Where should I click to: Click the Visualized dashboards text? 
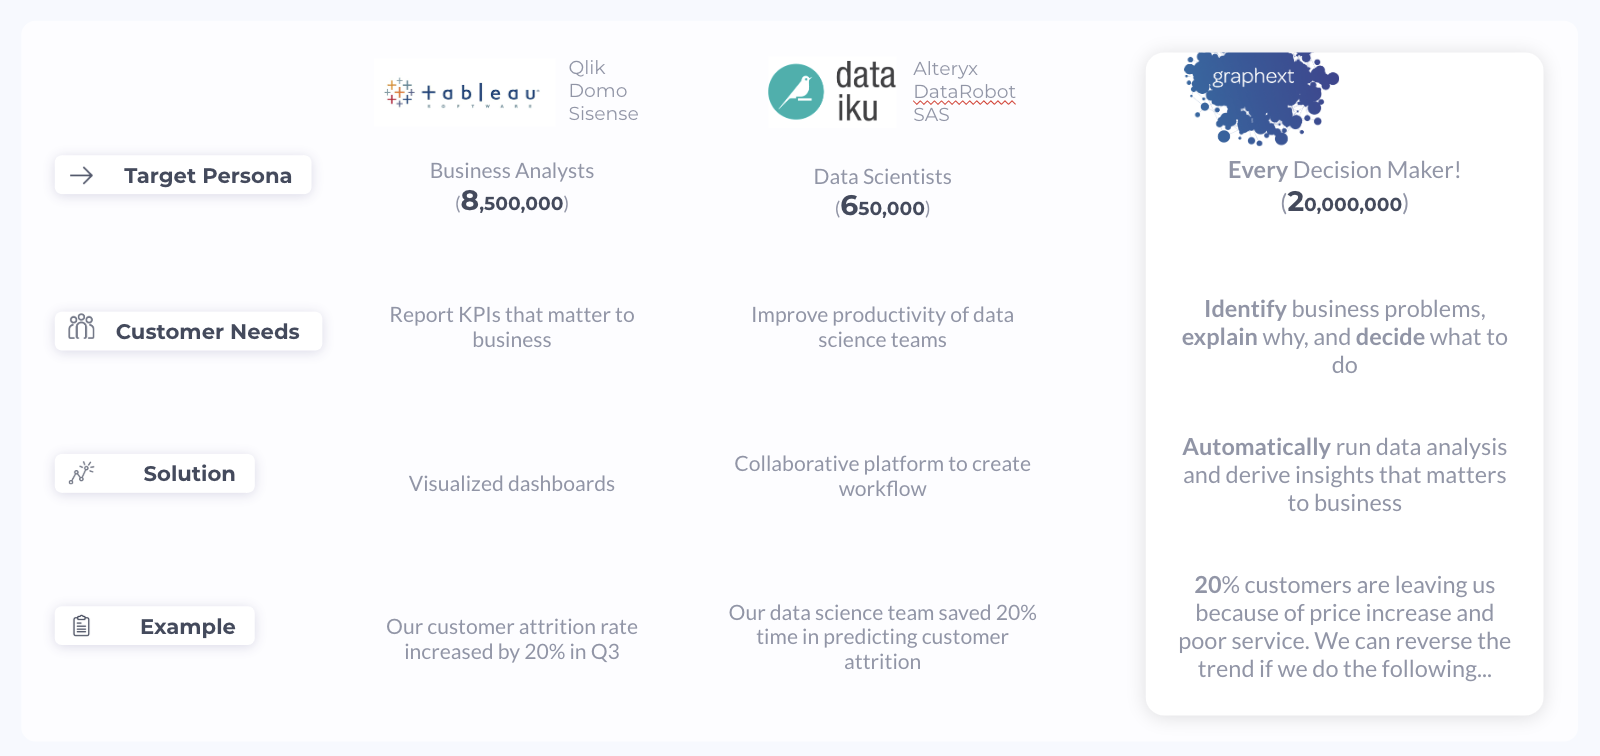[512, 484]
